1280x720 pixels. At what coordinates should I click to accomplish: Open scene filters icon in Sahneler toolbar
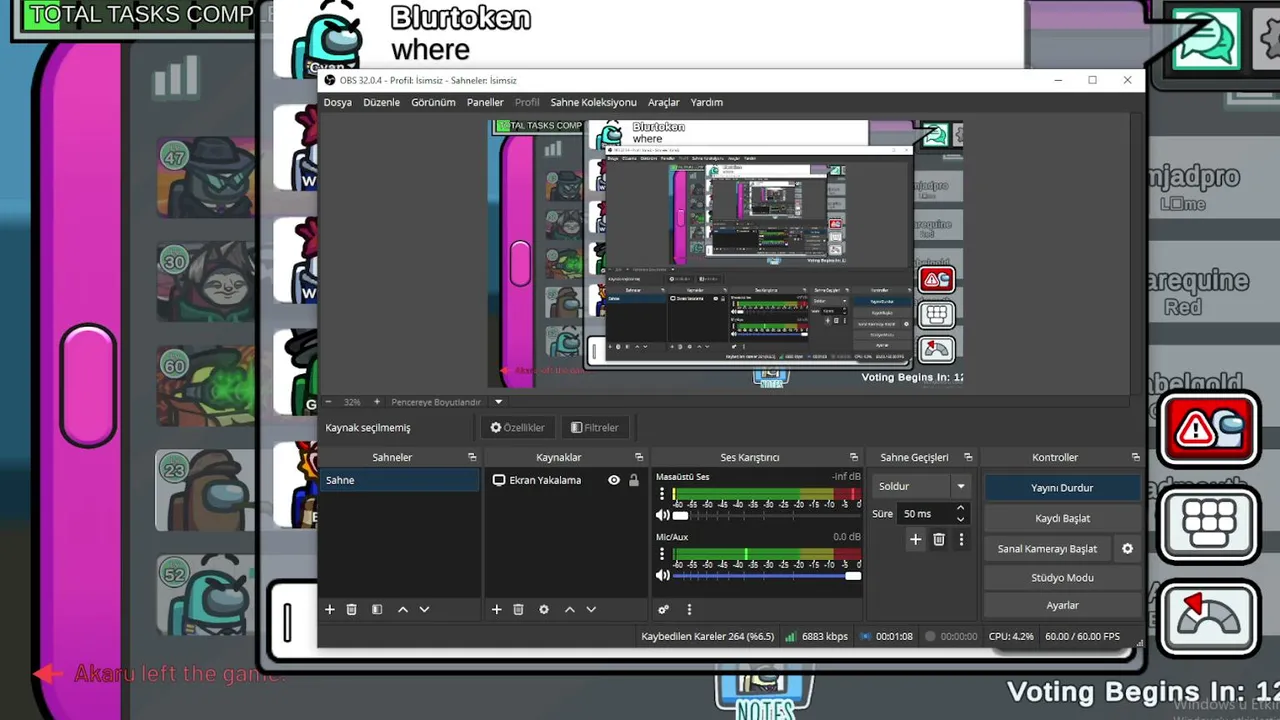[x=377, y=609]
